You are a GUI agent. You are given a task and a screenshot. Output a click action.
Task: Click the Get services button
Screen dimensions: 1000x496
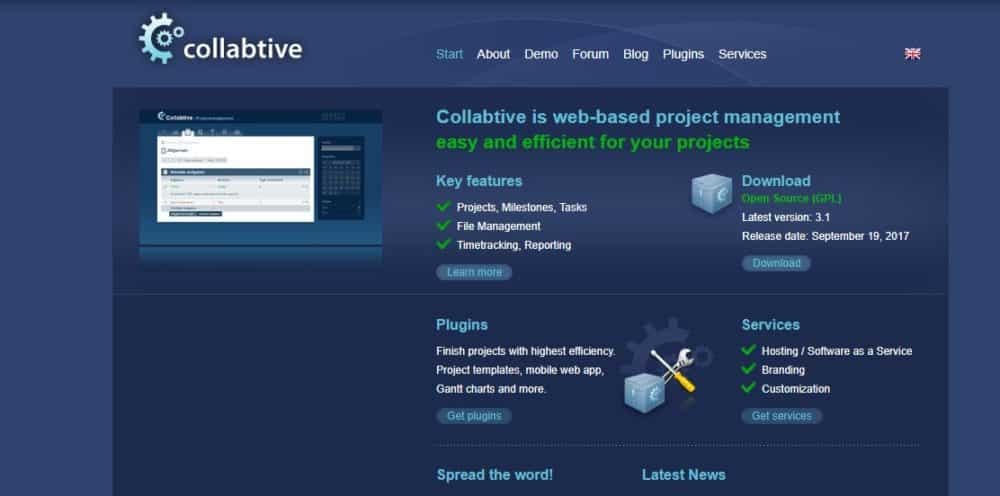pos(781,416)
